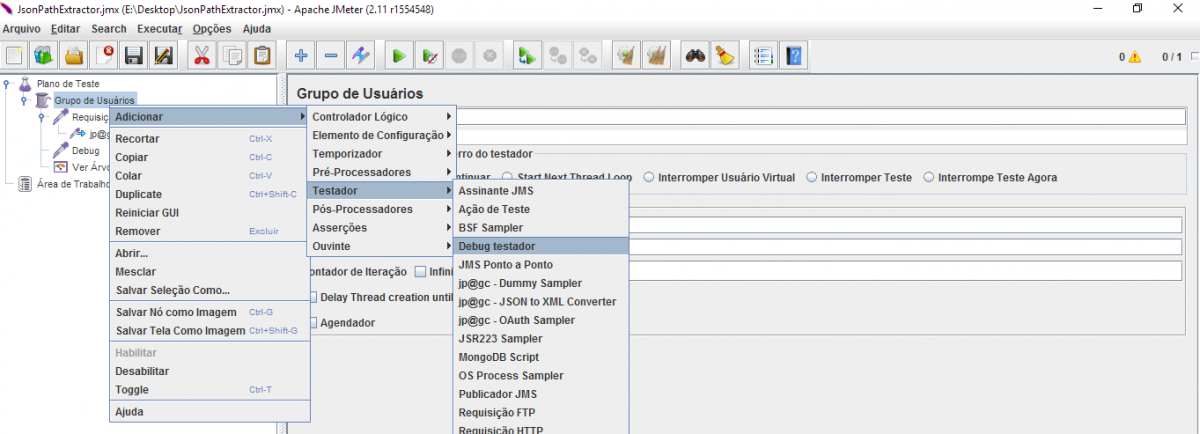Click the Paste clipboard icon

point(262,56)
